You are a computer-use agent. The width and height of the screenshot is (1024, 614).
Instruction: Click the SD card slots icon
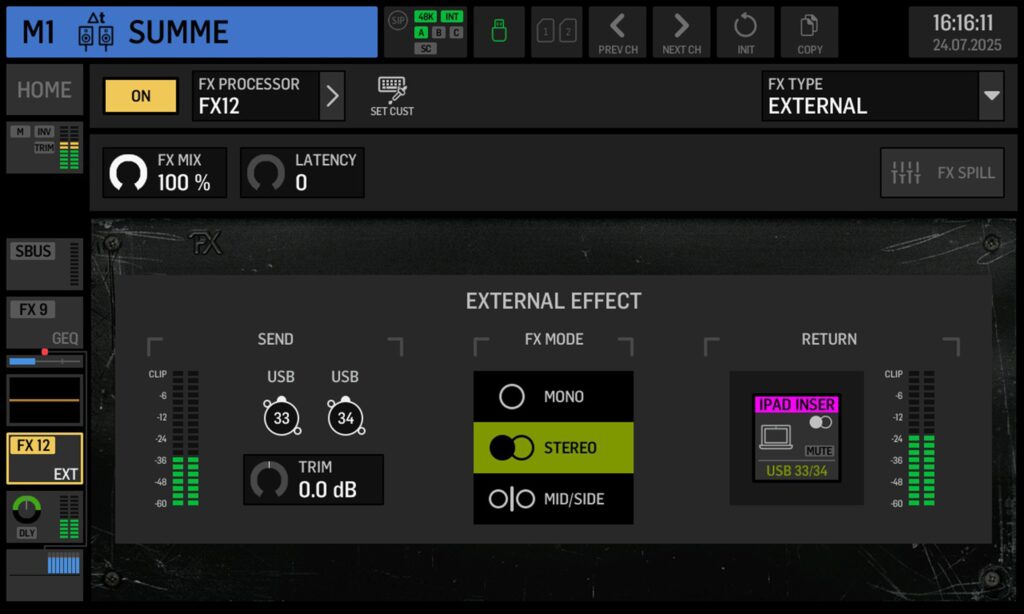(558, 31)
